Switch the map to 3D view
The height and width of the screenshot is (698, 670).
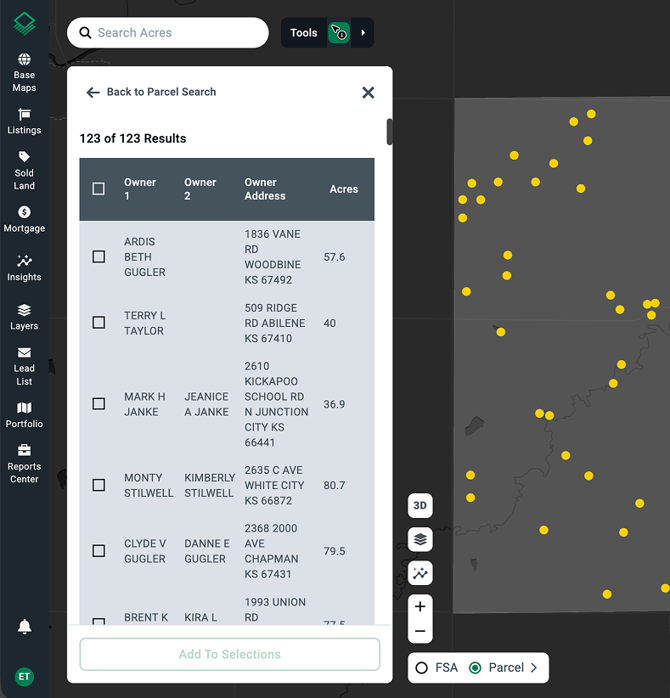pyautogui.click(x=420, y=506)
